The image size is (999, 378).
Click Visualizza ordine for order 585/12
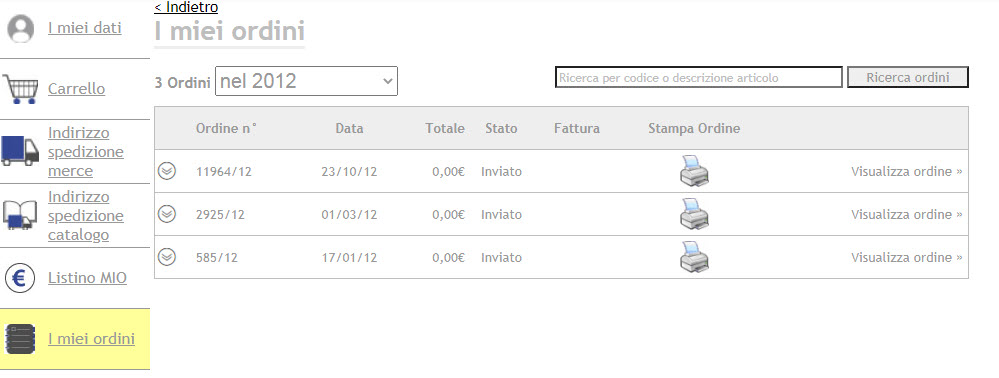(x=907, y=258)
